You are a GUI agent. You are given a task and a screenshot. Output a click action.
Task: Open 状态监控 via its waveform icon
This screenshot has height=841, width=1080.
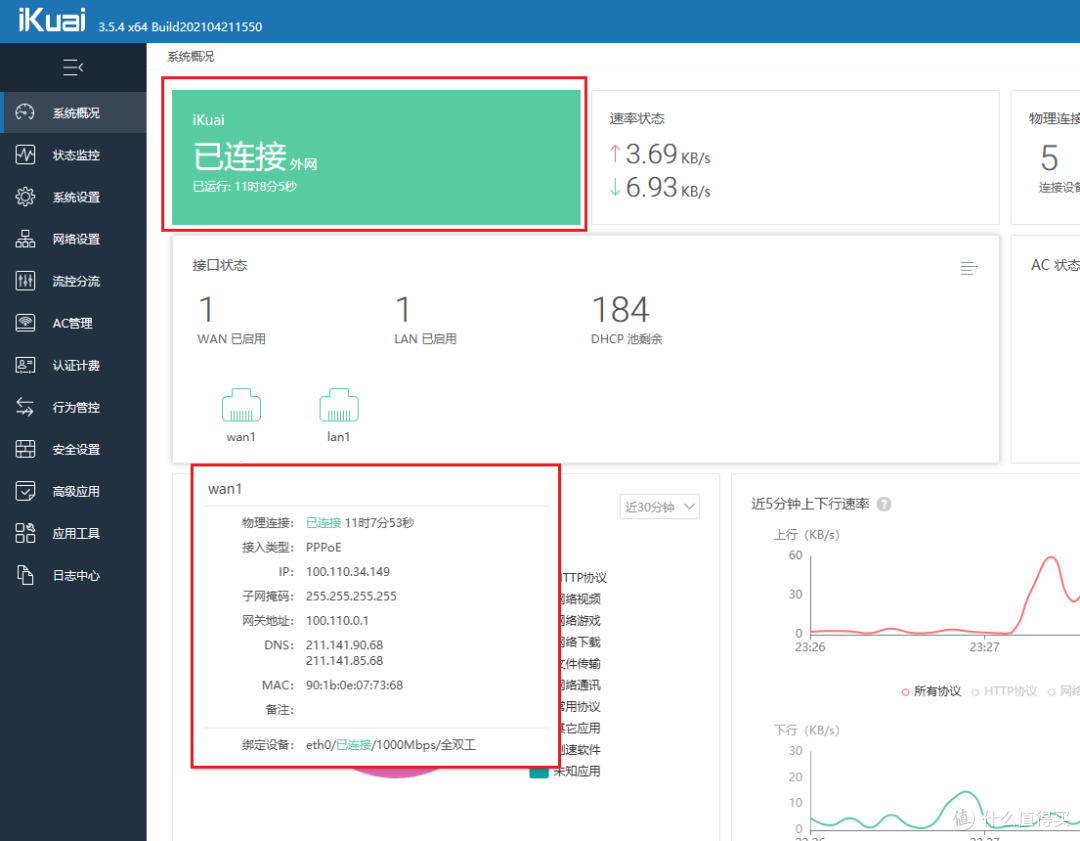pos(26,155)
